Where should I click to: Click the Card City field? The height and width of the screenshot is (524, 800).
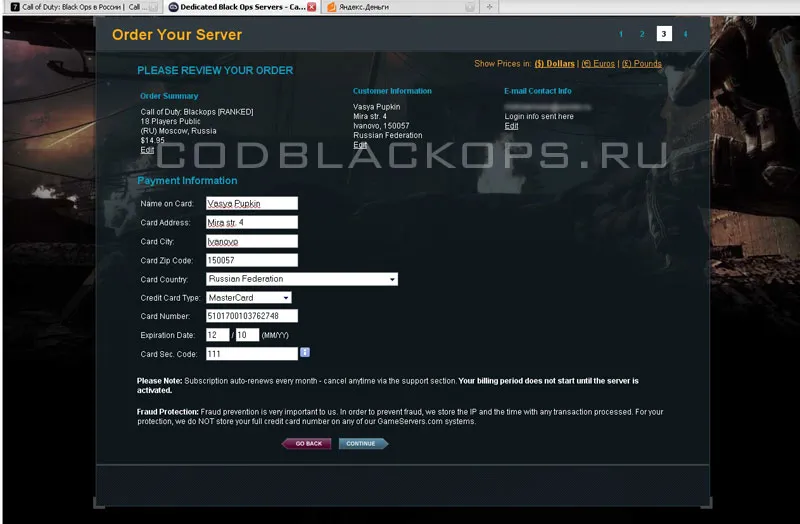pyautogui.click(x=252, y=241)
